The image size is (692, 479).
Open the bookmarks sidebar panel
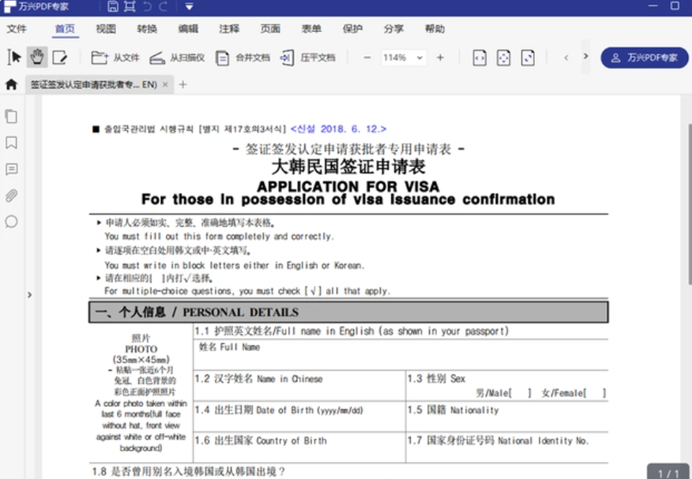click(x=11, y=143)
